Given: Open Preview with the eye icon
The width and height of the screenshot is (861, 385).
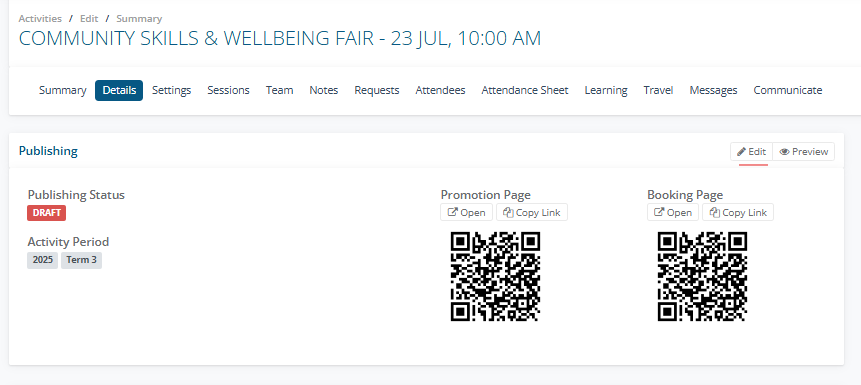Looking at the screenshot, I should coord(803,152).
